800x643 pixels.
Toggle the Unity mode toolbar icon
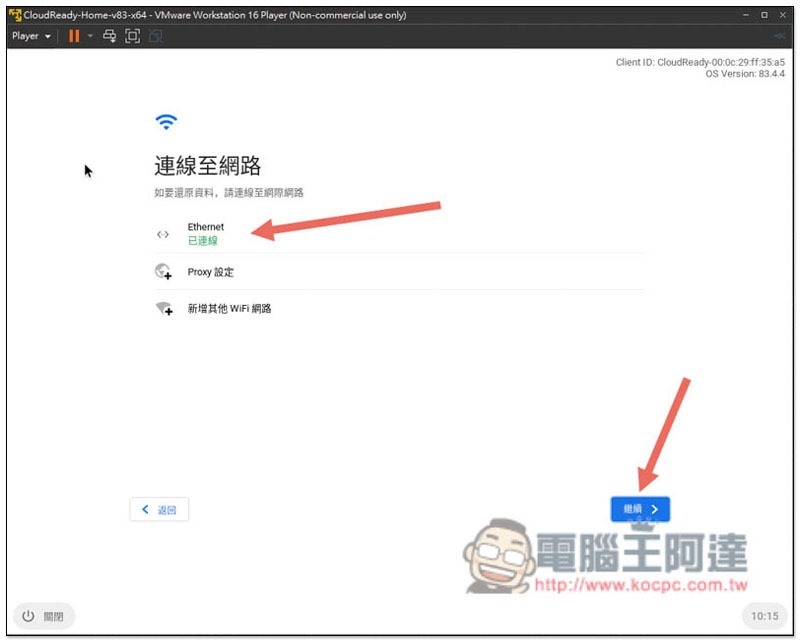[156, 36]
